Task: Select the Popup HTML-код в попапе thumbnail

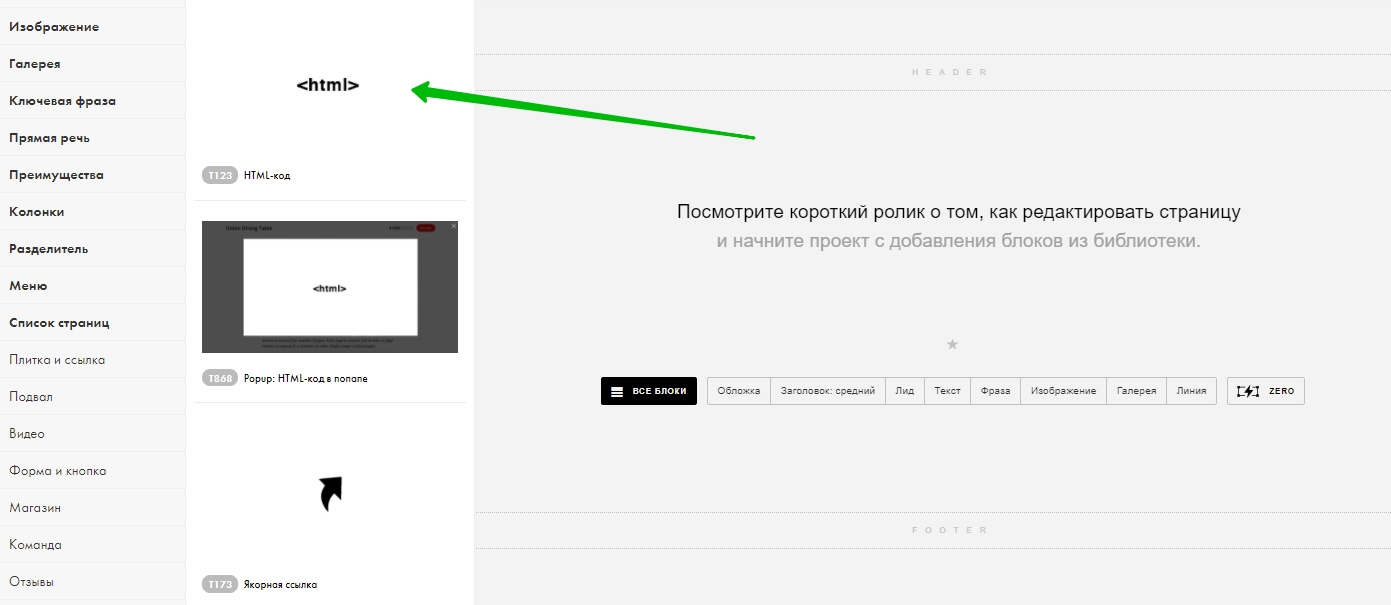Action: [330, 287]
